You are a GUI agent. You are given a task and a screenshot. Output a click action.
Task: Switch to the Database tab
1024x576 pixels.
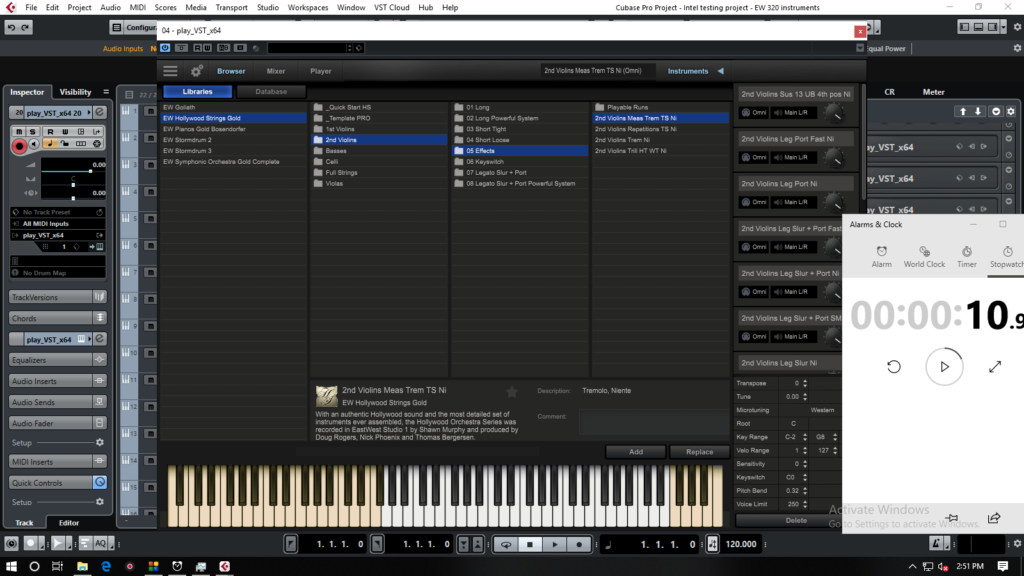point(271,91)
